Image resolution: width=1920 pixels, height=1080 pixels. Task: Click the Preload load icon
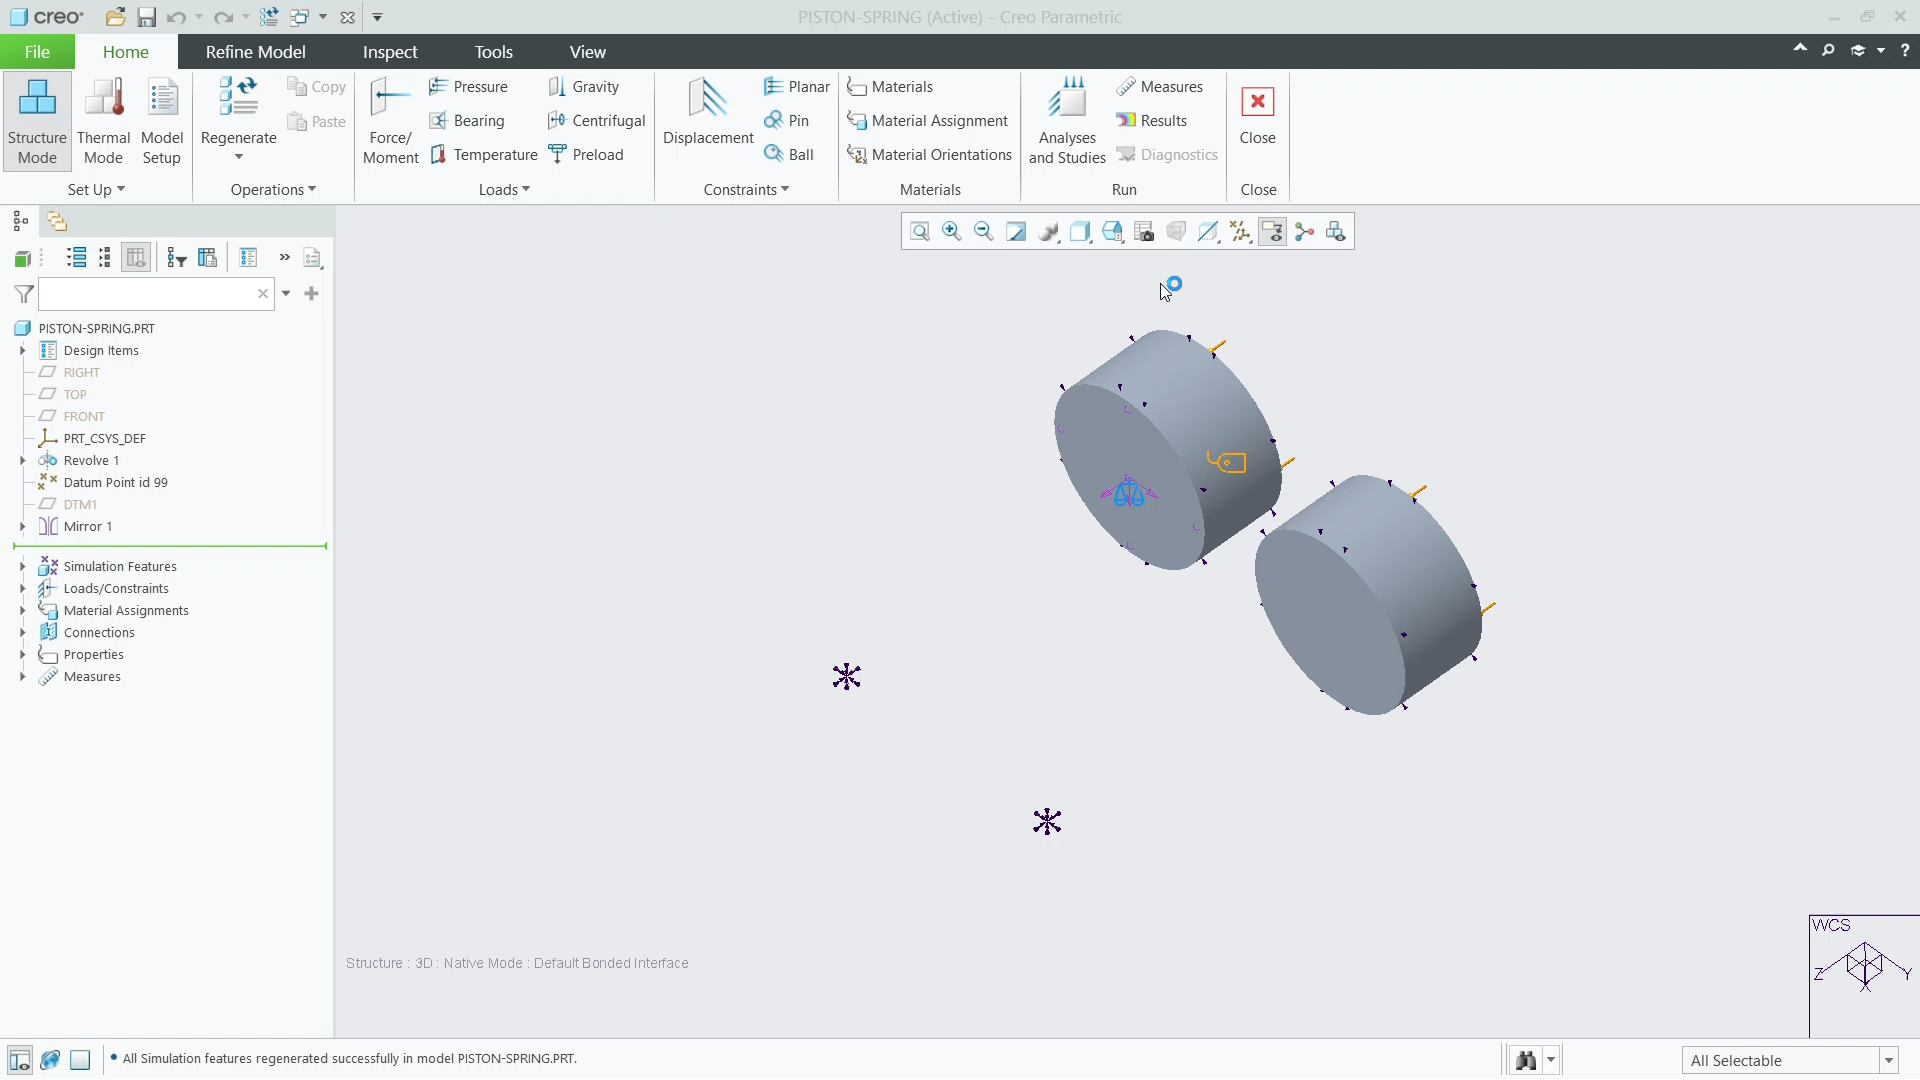pyautogui.click(x=586, y=155)
